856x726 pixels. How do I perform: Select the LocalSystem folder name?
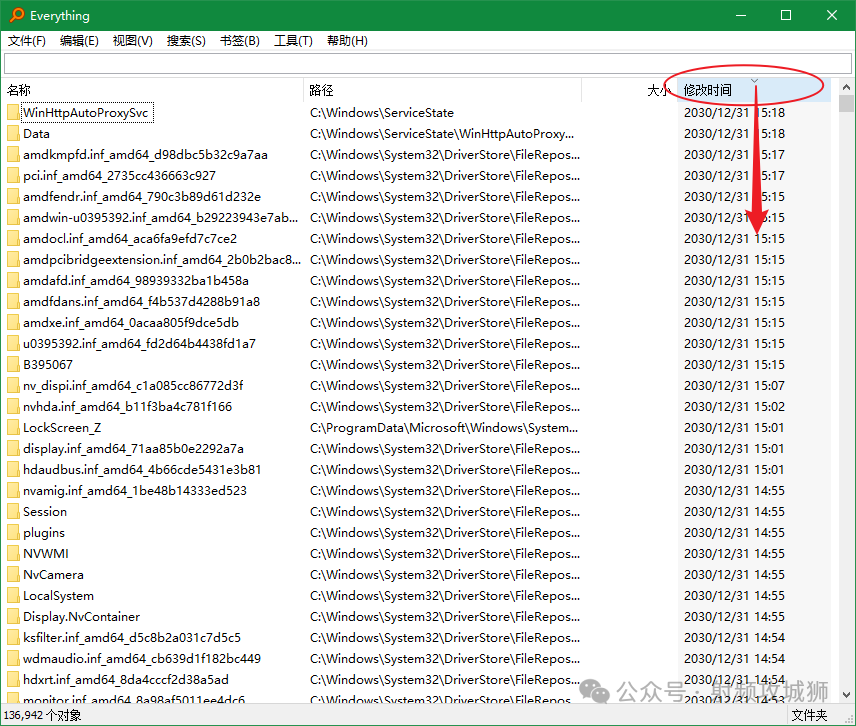(x=58, y=596)
